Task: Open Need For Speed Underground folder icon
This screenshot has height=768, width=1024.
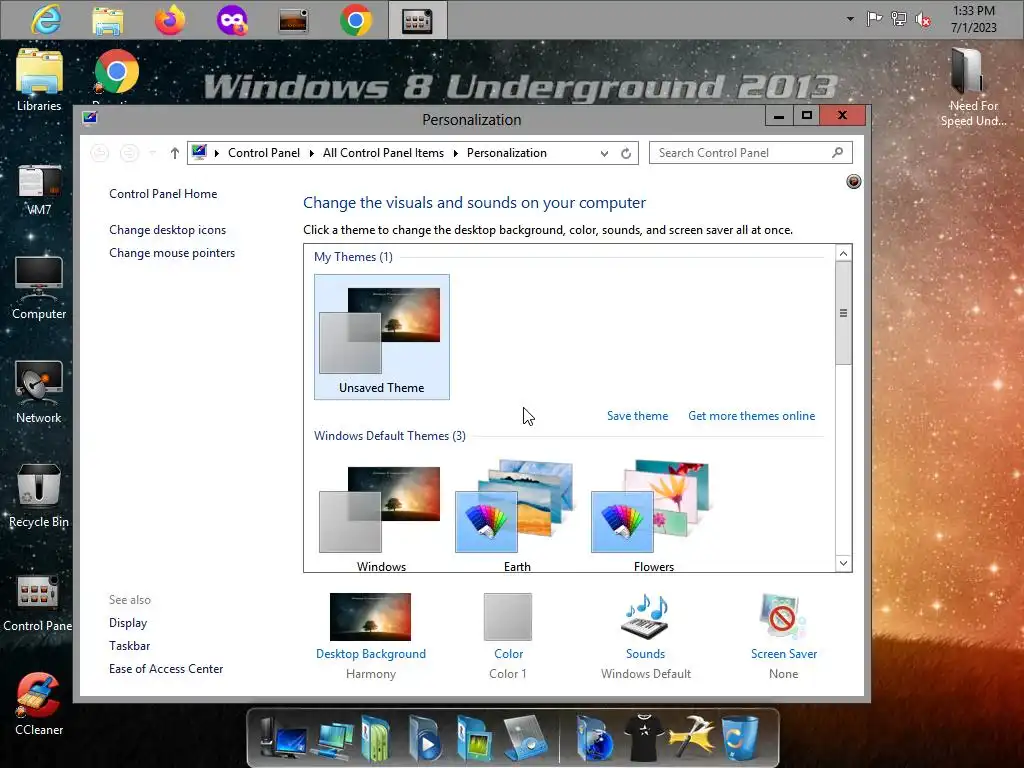Action: (973, 87)
